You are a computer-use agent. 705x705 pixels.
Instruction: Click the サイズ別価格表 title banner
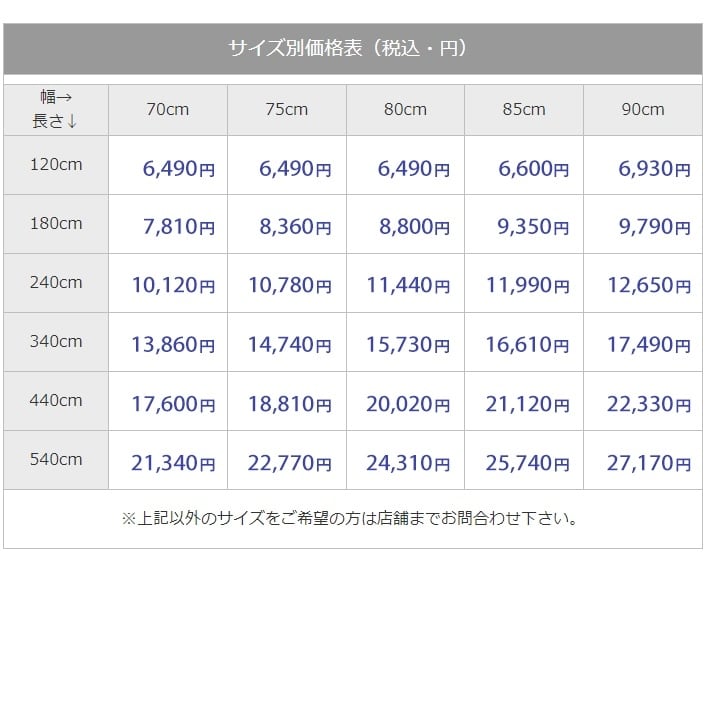pos(352,49)
